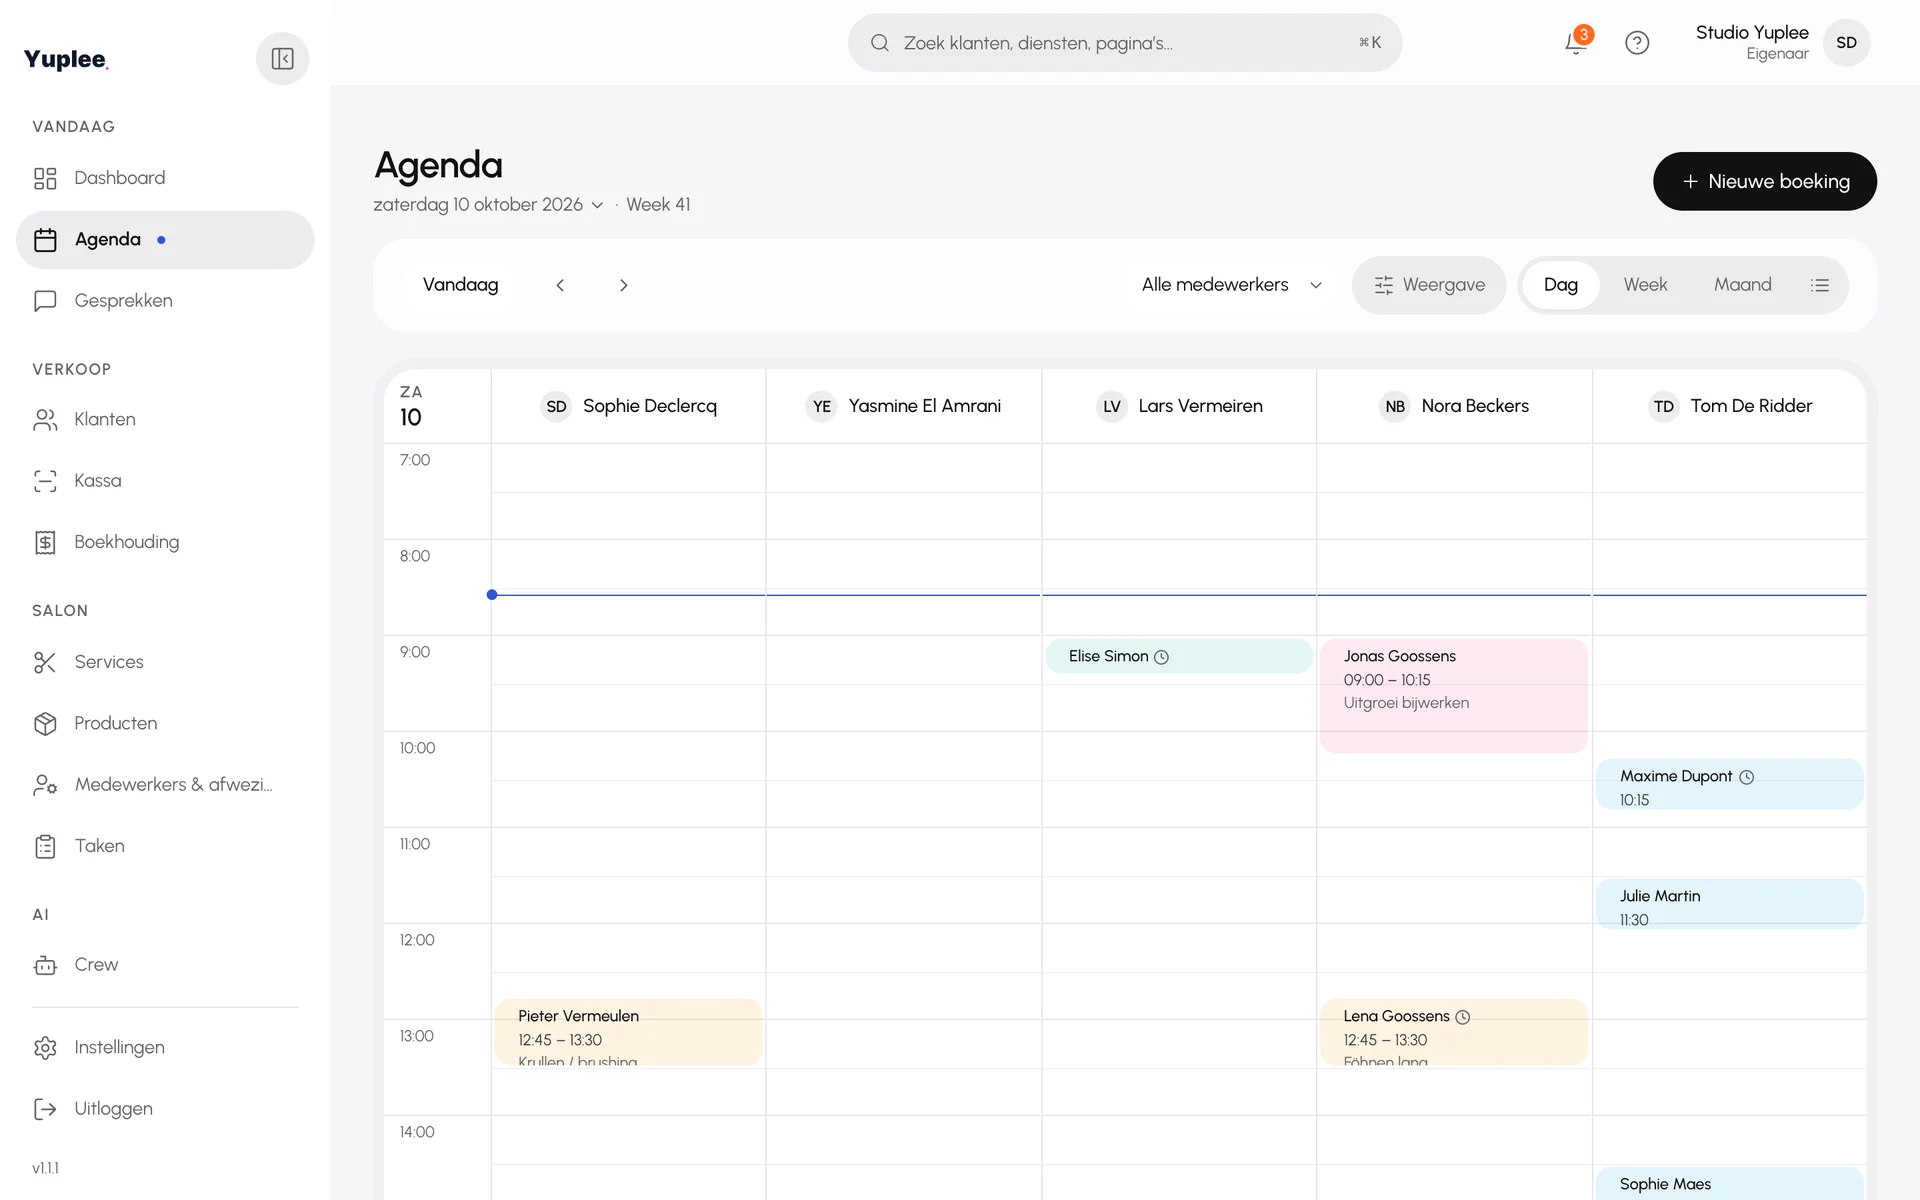Open Maxime Dupont 10:15 appointment
1920x1200 pixels.
pyautogui.click(x=1730, y=784)
